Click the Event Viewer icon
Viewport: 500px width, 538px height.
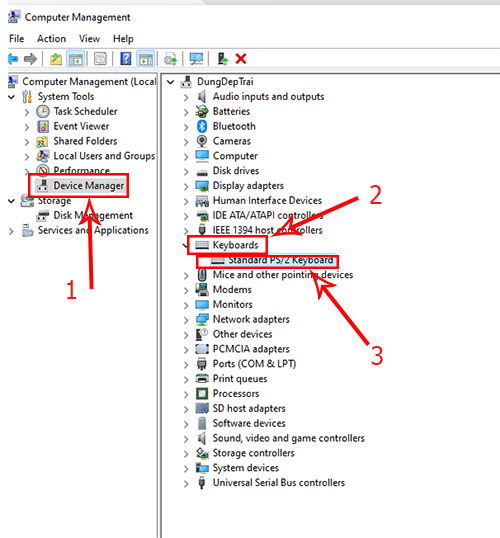tap(43, 126)
